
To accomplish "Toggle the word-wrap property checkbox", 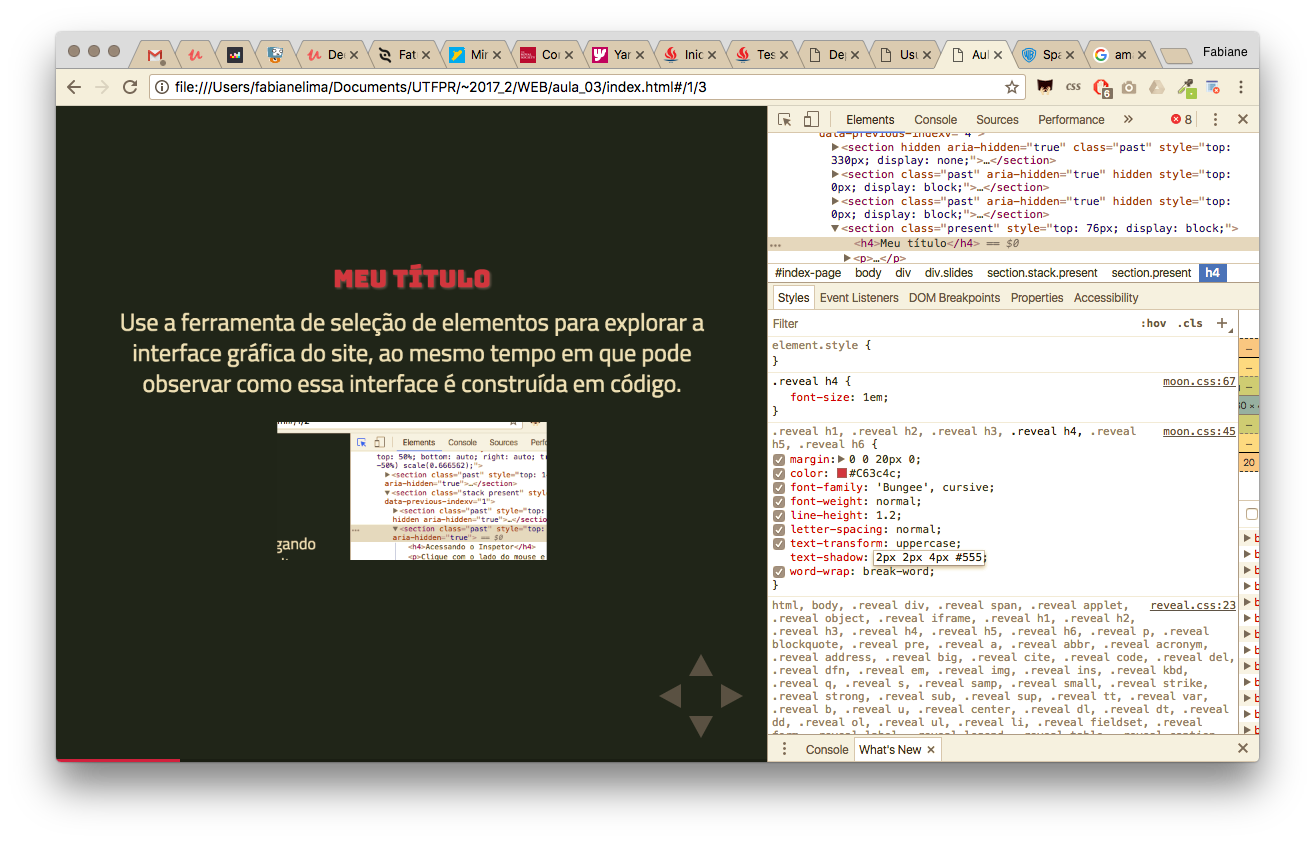I will [779, 572].
